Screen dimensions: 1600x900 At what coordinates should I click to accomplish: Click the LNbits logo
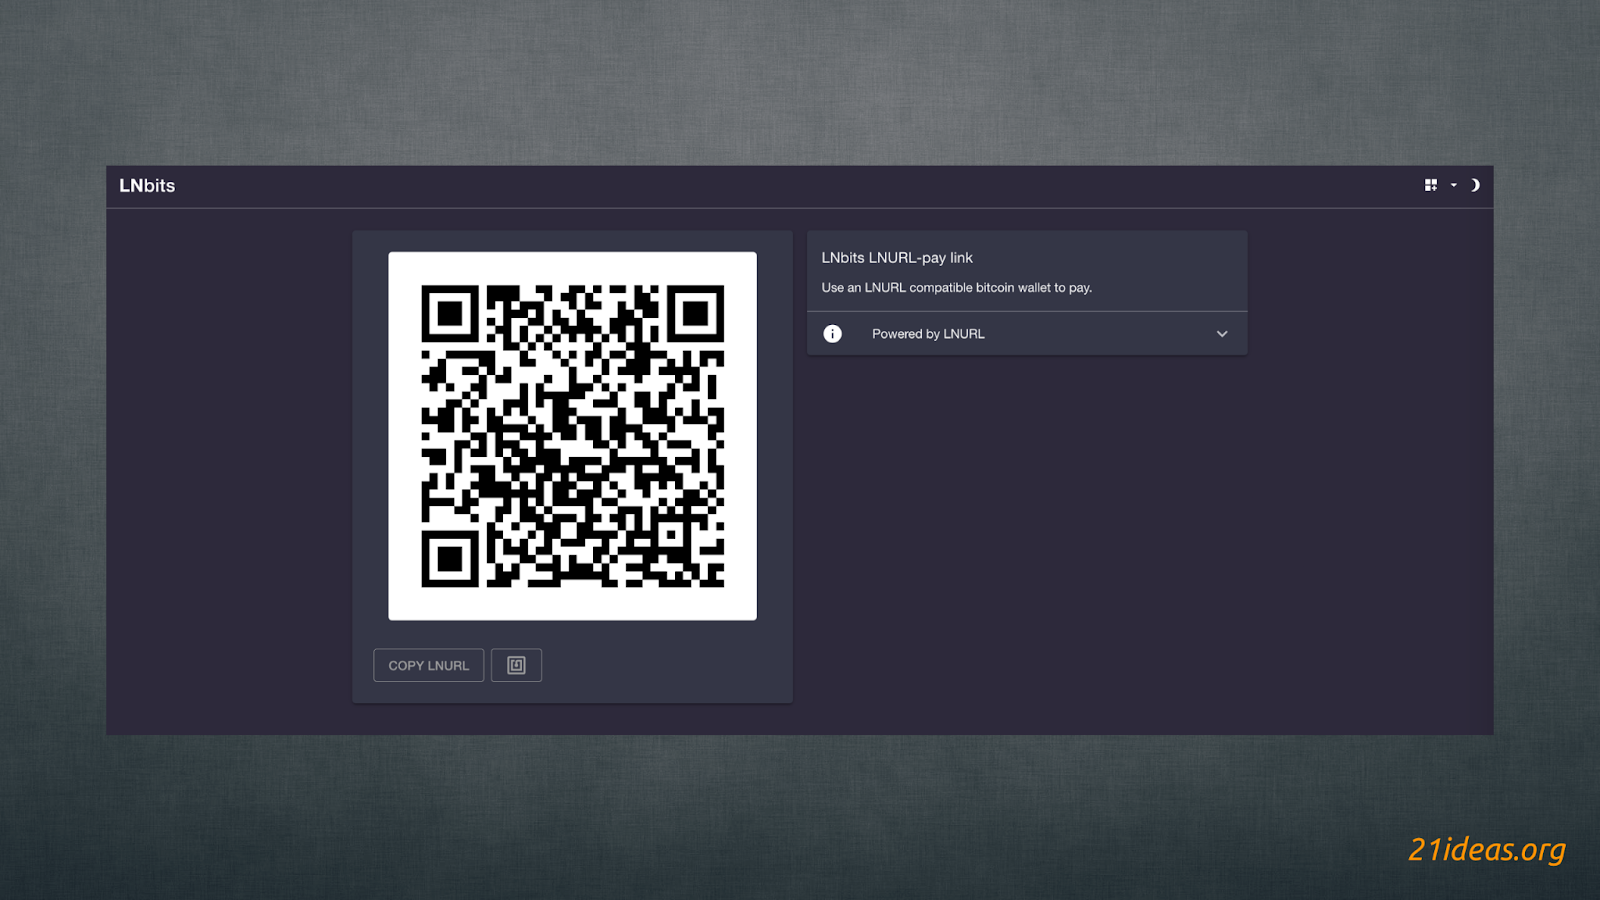tap(147, 186)
